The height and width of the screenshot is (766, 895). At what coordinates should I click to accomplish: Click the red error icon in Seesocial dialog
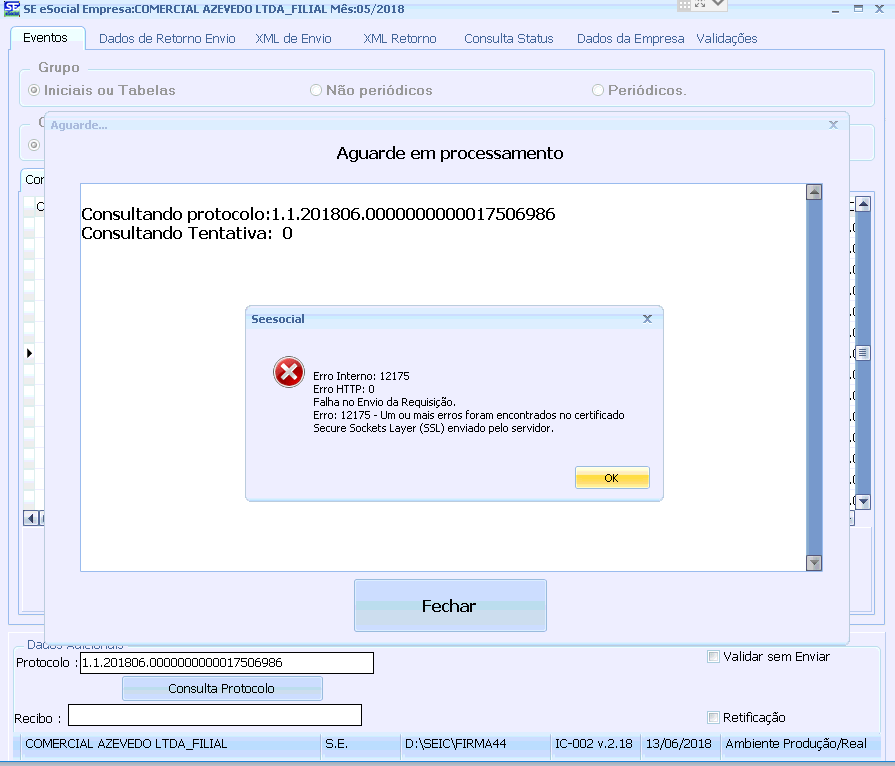[289, 372]
